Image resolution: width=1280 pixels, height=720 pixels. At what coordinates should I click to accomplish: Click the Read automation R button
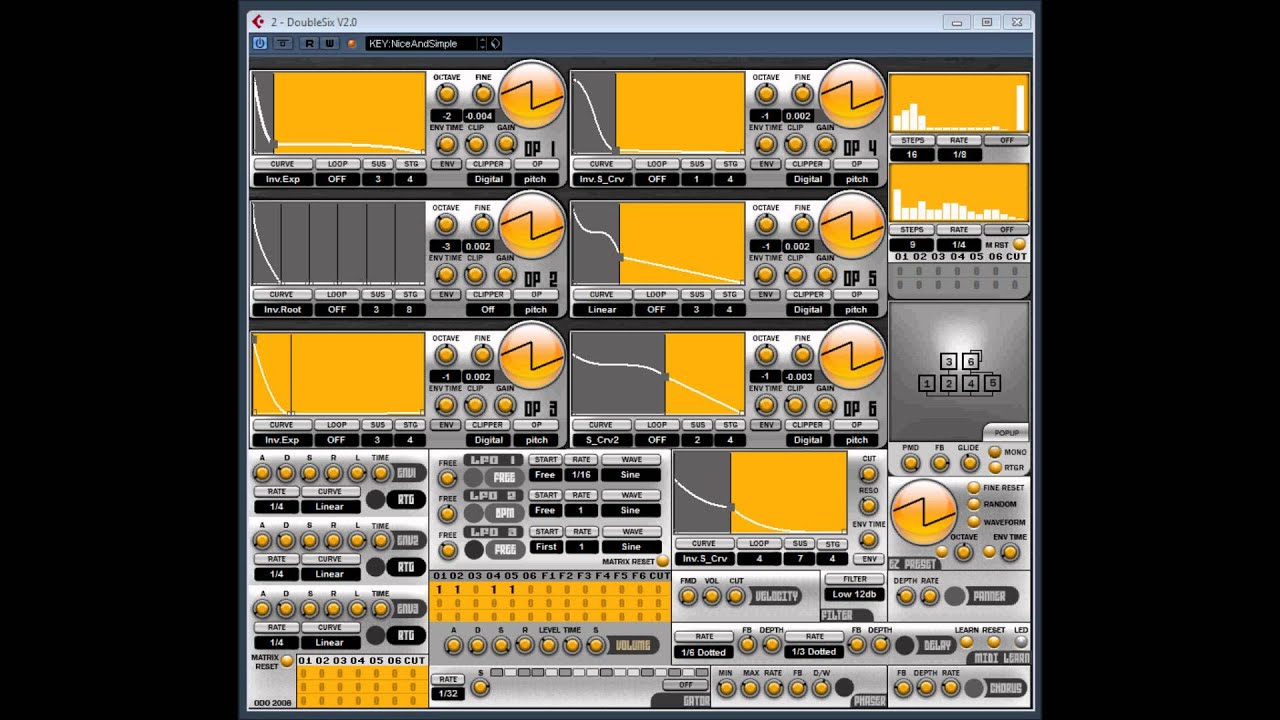tap(309, 43)
